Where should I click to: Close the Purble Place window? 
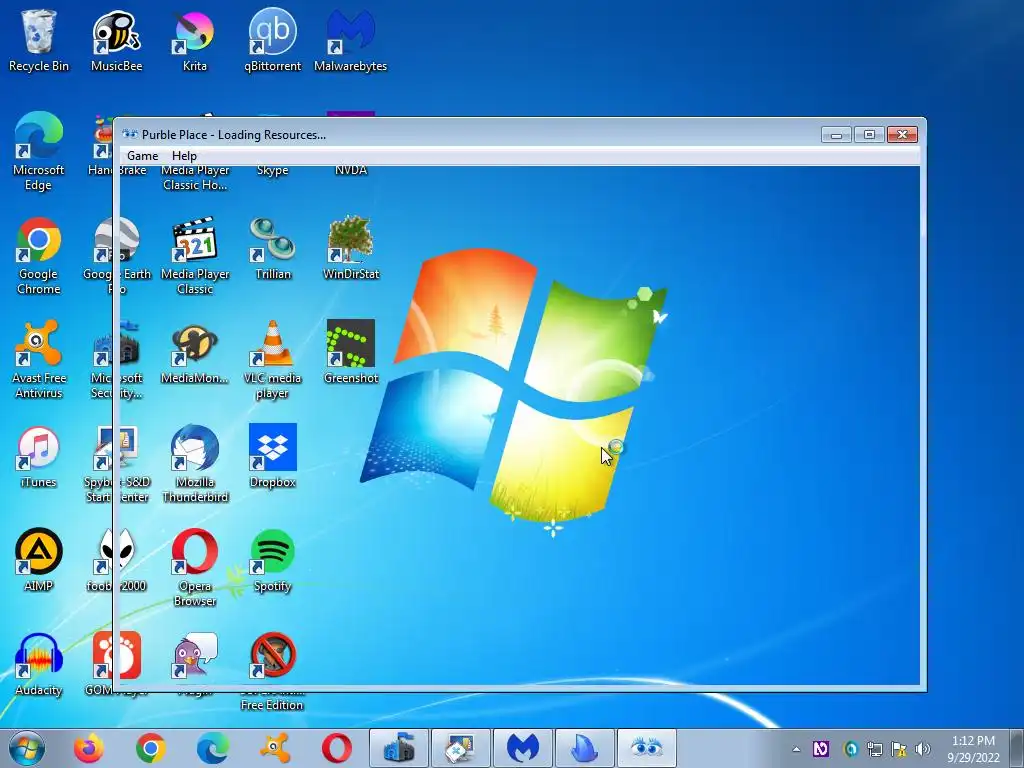(903, 135)
